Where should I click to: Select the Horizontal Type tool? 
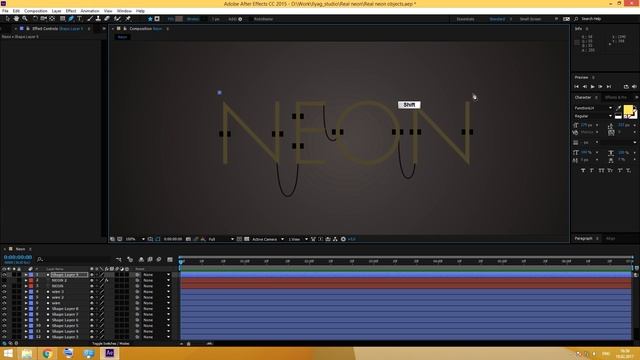pyautogui.click(x=80, y=19)
